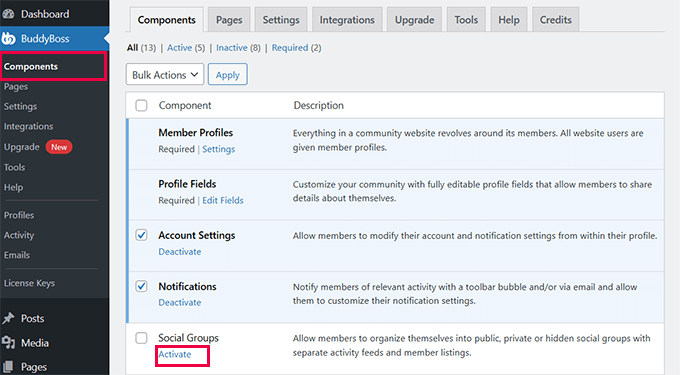Check the Social Groups checkbox

(x=141, y=338)
